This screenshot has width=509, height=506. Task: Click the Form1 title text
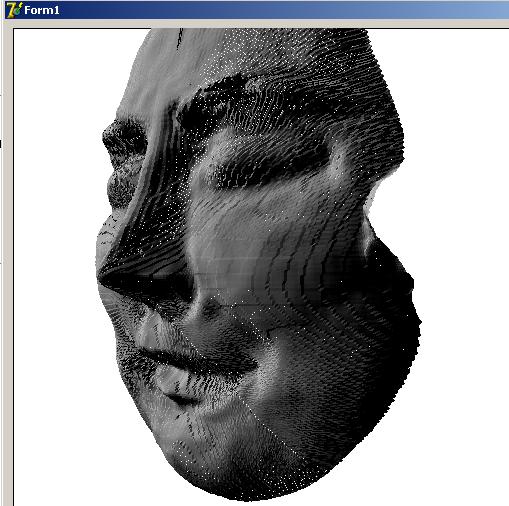[42, 10]
